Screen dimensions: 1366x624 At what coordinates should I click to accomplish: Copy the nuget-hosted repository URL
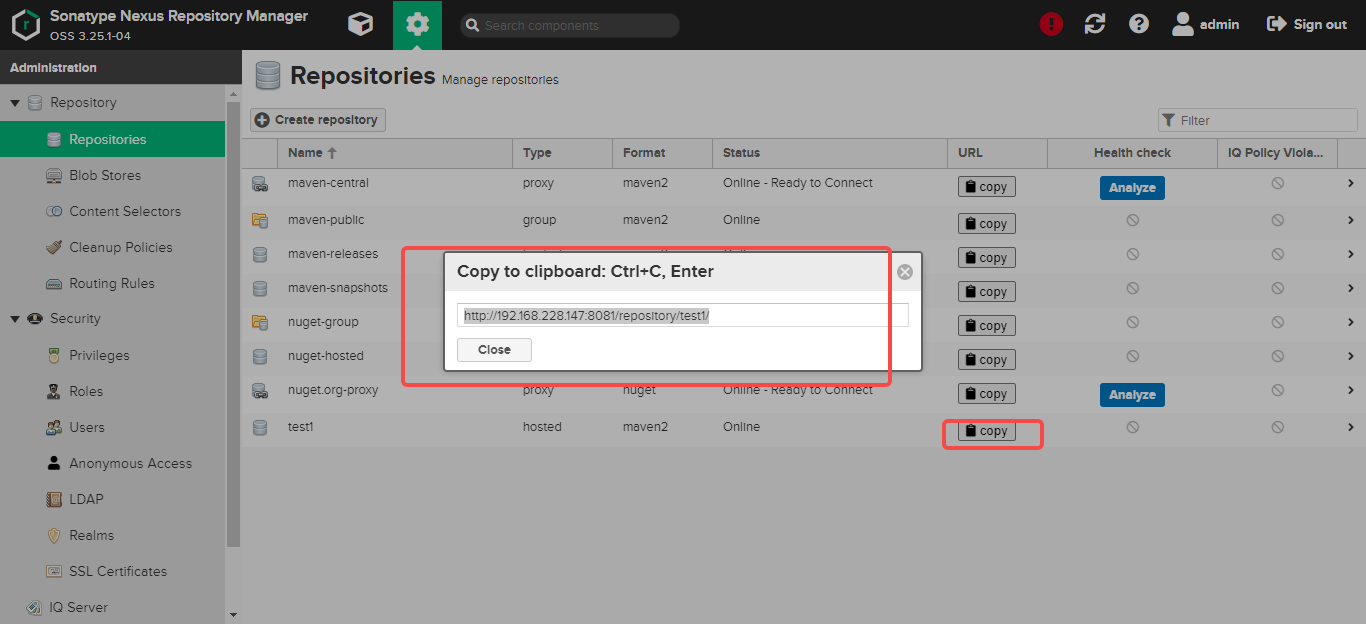[987, 360]
